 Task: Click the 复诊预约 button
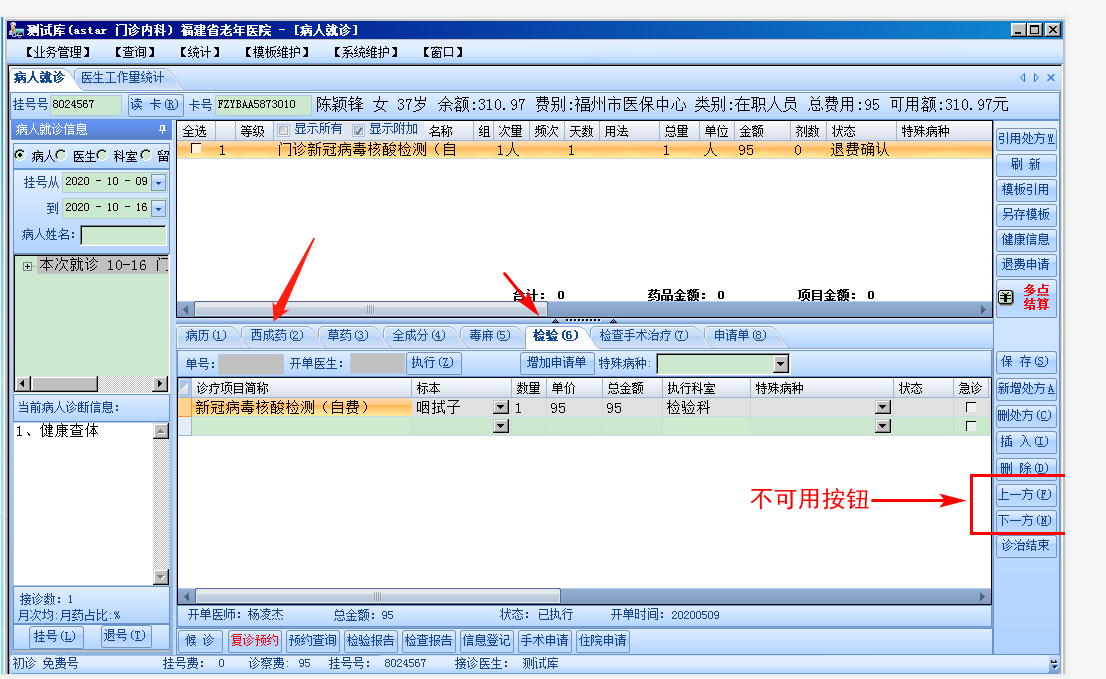[255, 641]
